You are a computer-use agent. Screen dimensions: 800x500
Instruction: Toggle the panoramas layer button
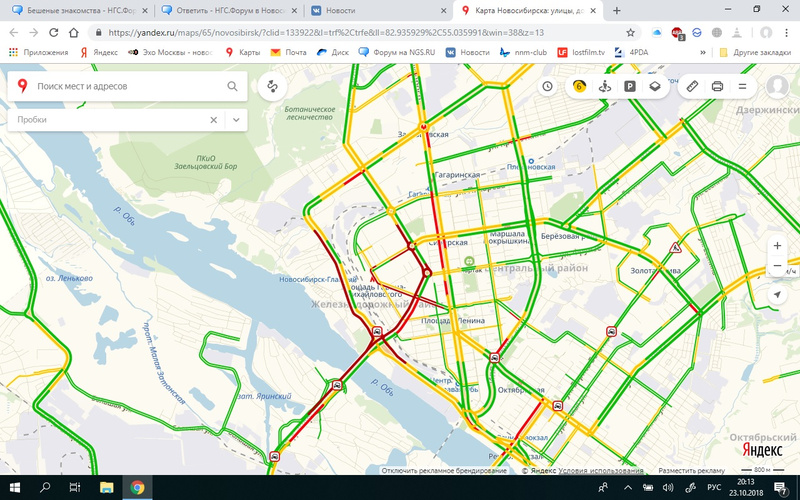tap(605, 86)
